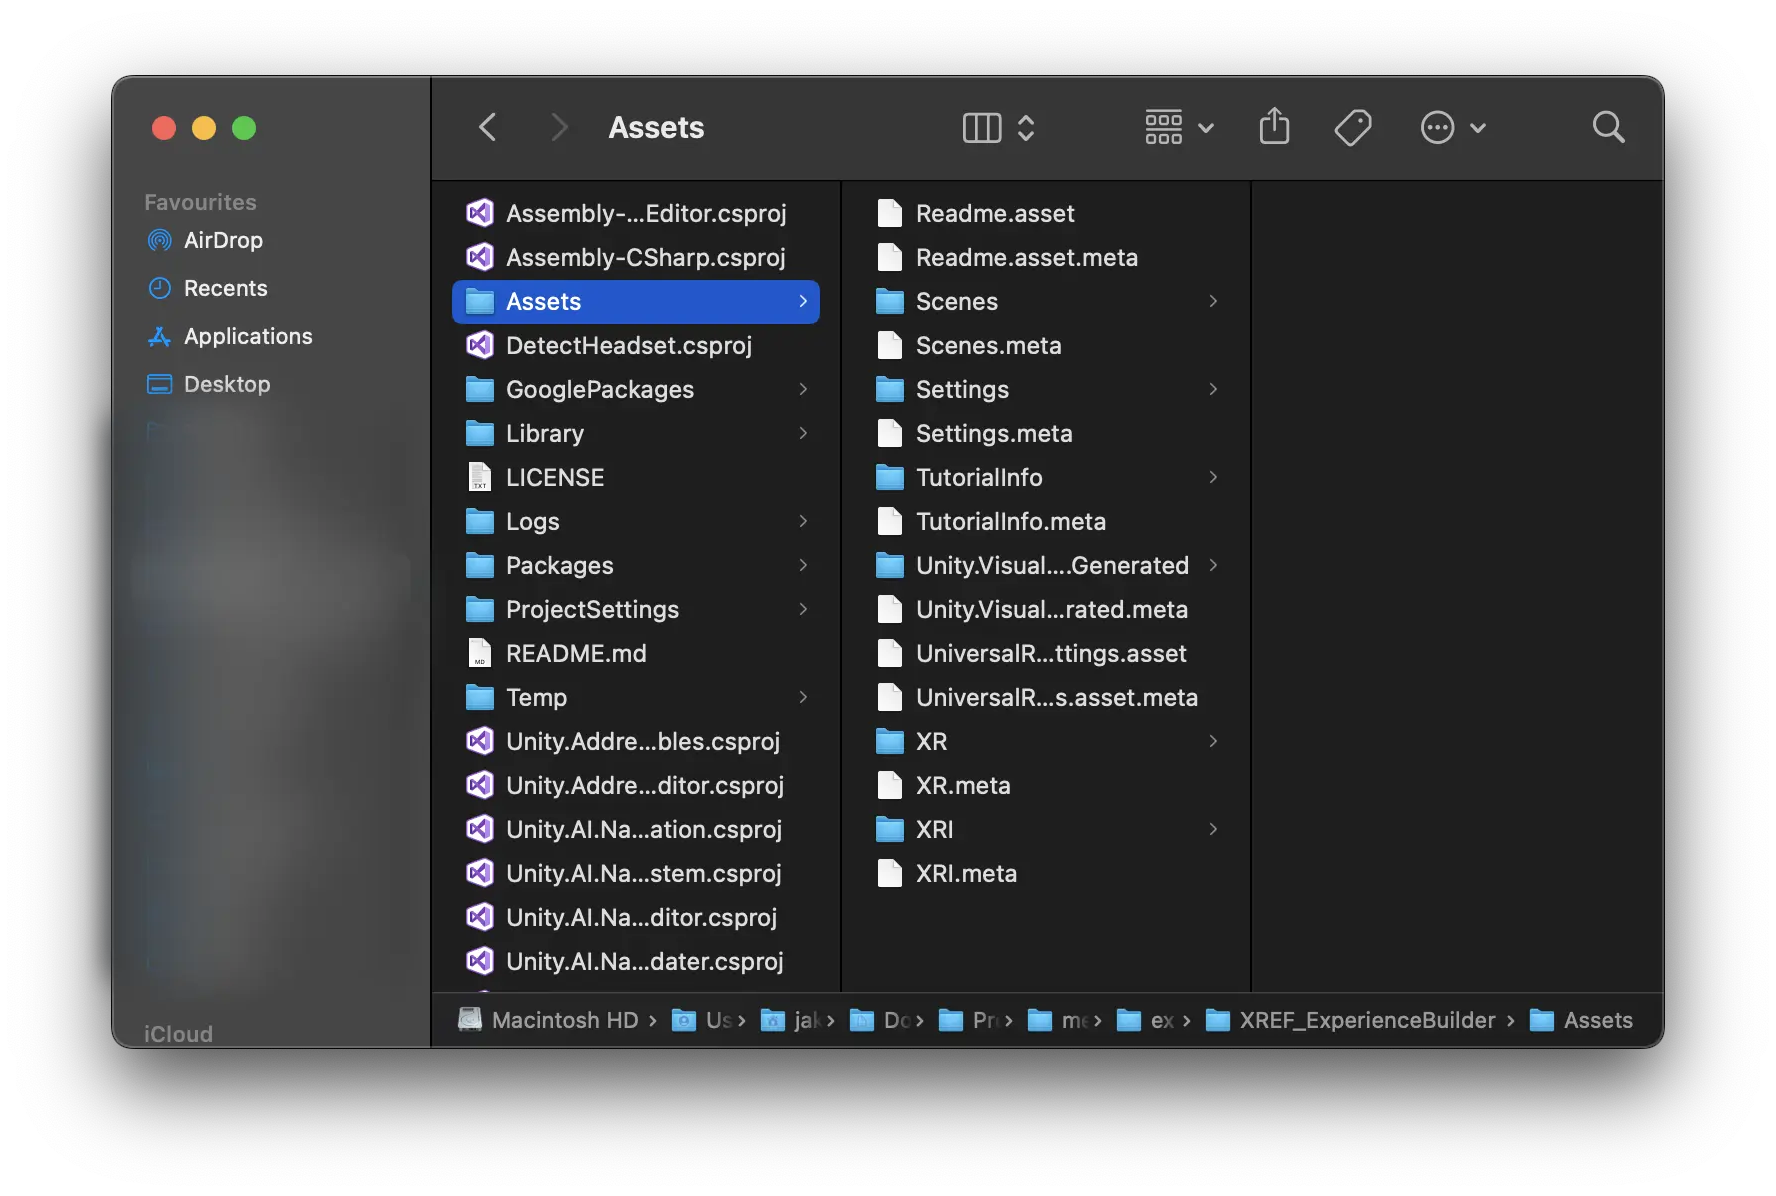The height and width of the screenshot is (1196, 1776).
Task: Select the README.md file
Action: point(575,653)
